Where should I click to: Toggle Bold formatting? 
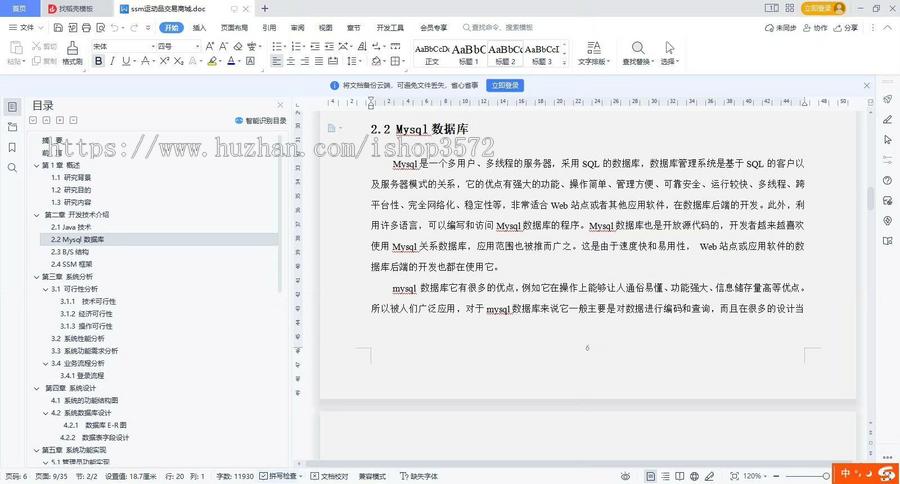click(x=99, y=61)
